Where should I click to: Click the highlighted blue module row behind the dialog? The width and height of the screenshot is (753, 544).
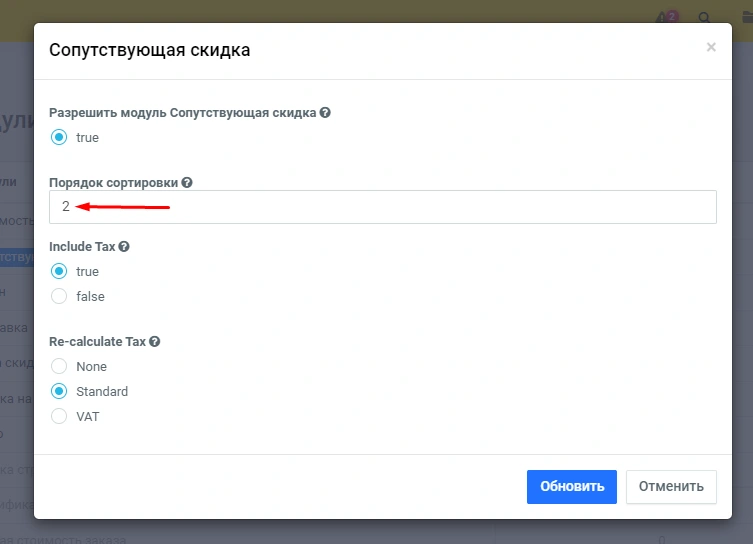coord(17,258)
